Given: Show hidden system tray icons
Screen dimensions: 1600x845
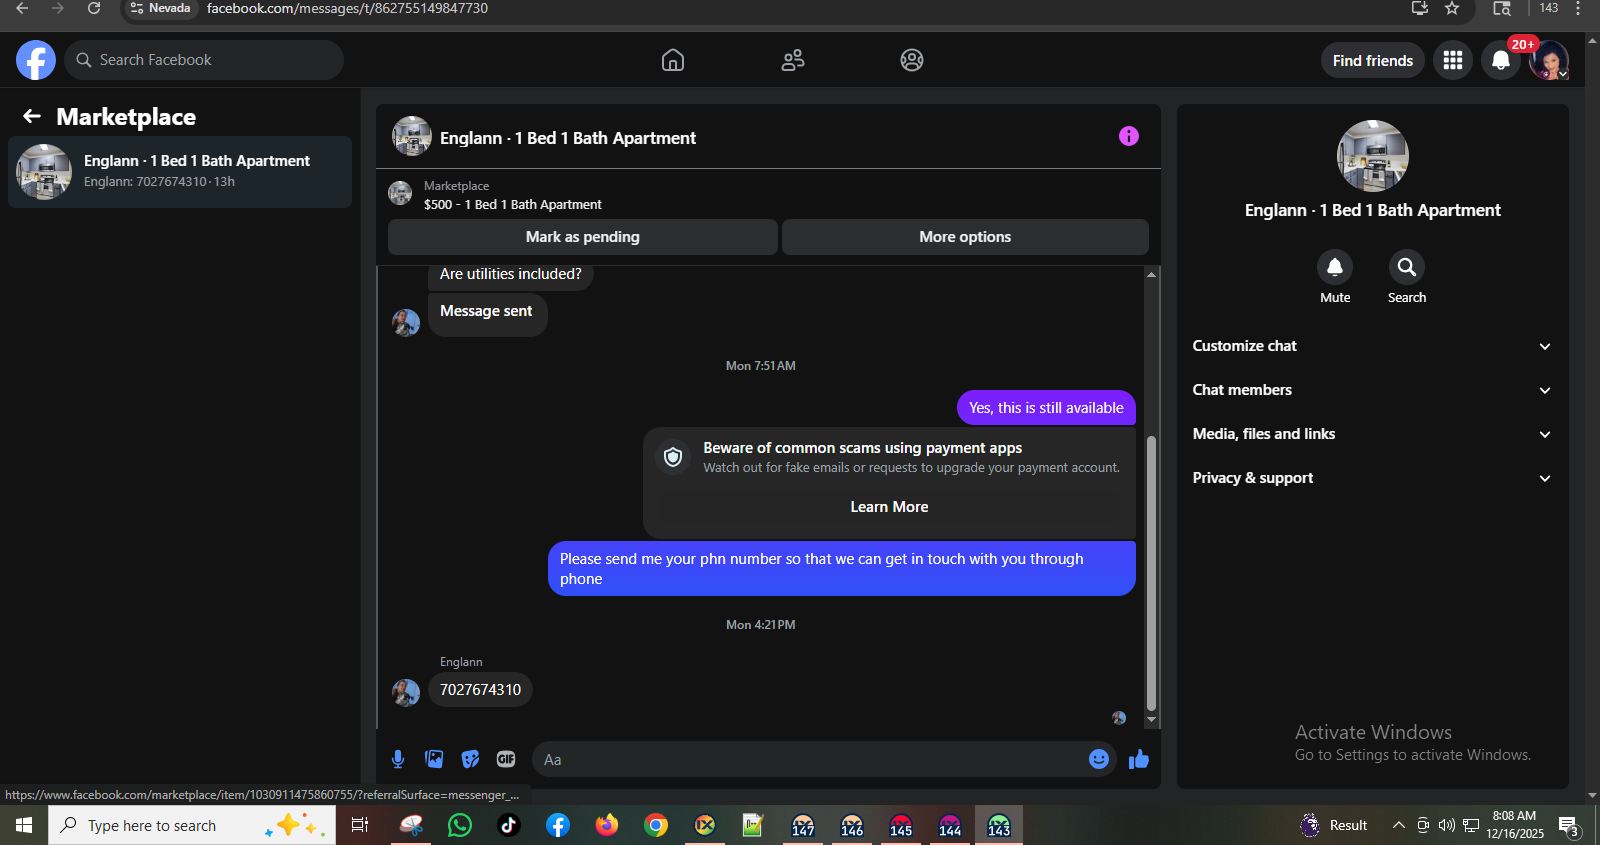Looking at the screenshot, I should pyautogui.click(x=1399, y=825).
